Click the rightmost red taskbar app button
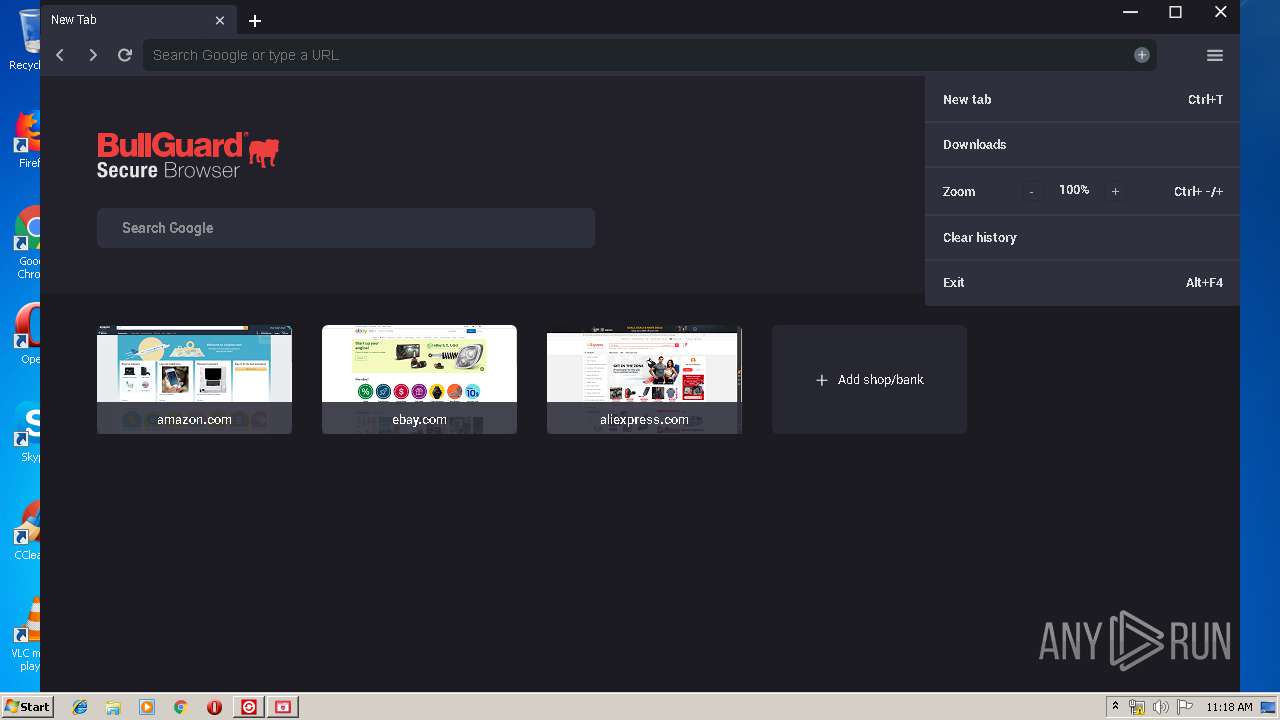The width and height of the screenshot is (1280, 720). tap(283, 707)
